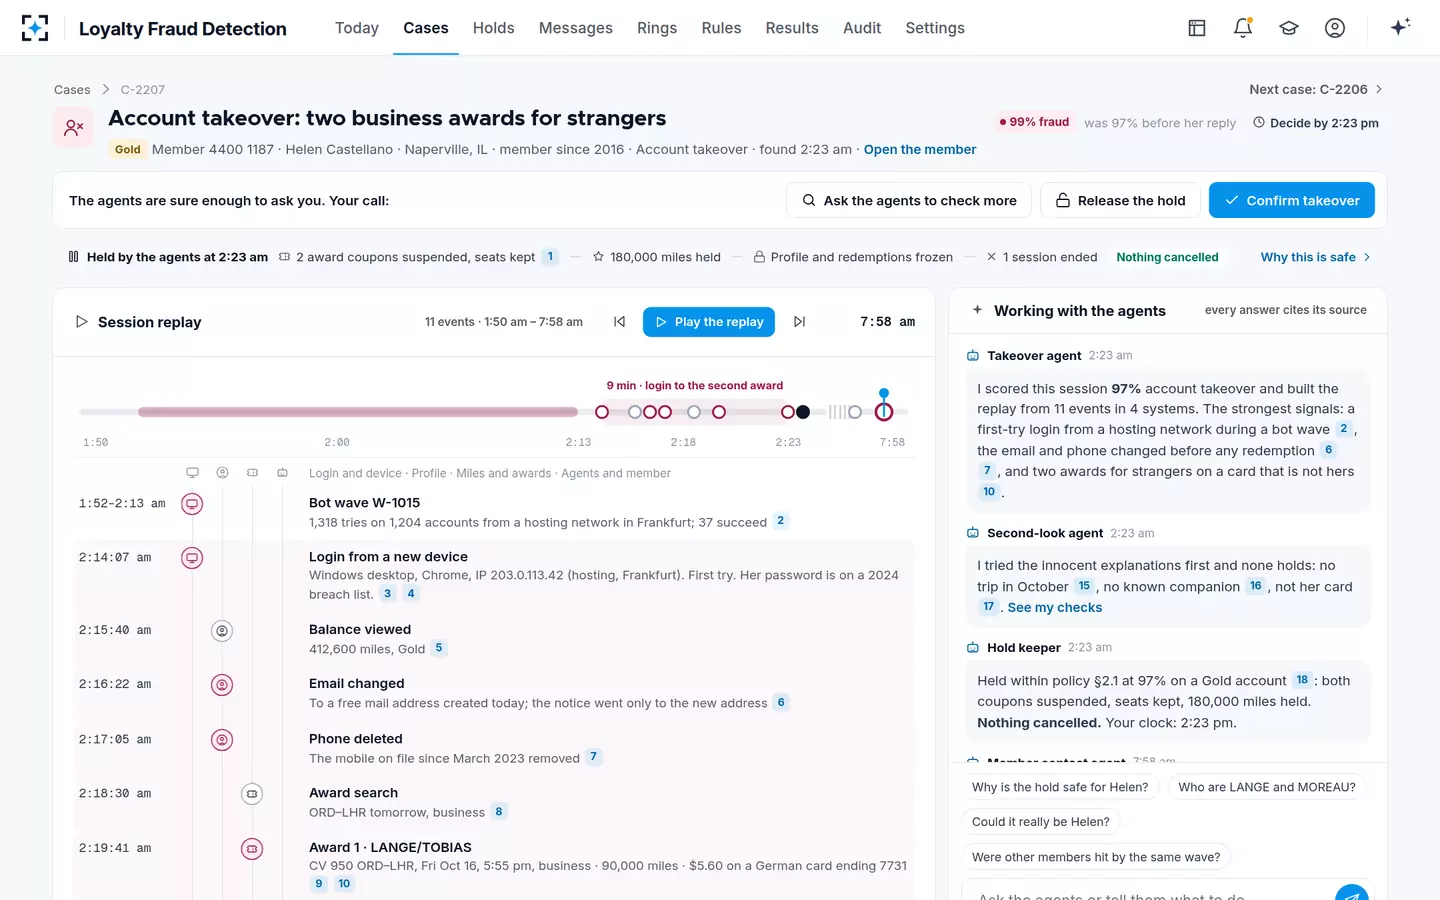1440x900 pixels.
Task: Open the notifications bell
Action: (1243, 28)
